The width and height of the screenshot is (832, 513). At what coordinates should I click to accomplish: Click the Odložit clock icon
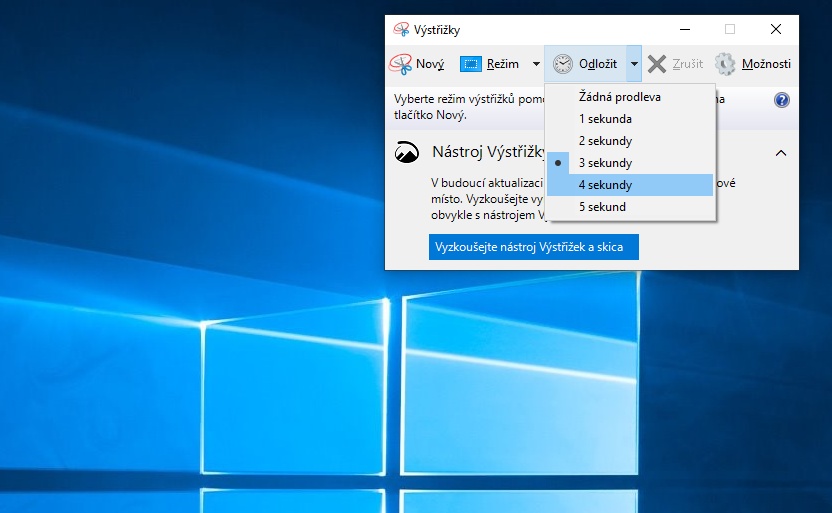pyautogui.click(x=563, y=64)
